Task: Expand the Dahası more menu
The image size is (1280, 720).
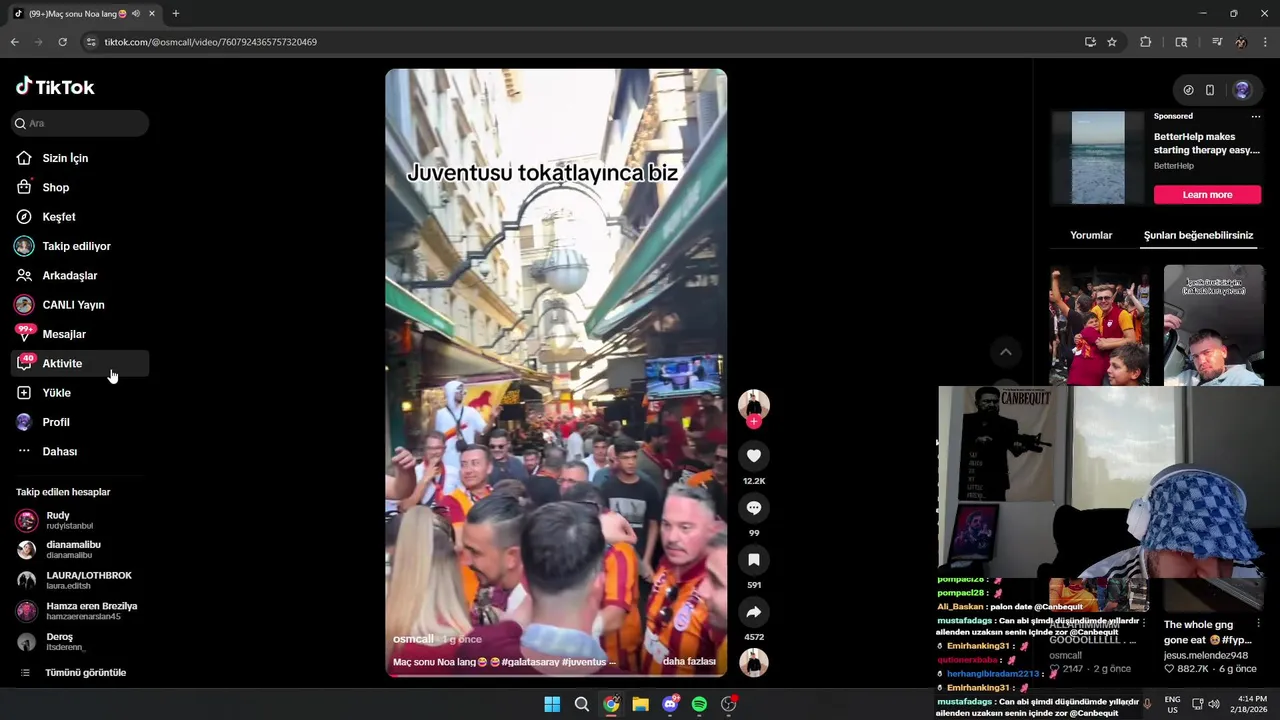Action: (59, 452)
